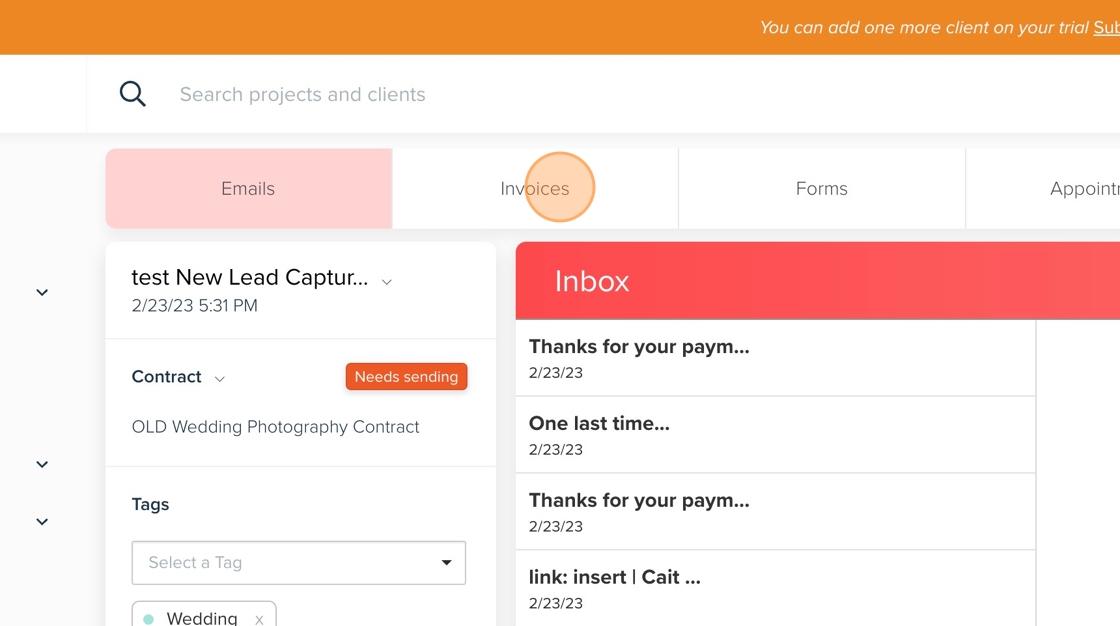The width and height of the screenshot is (1120, 626).
Task: Click the Needs sending status badge
Action: point(406,377)
